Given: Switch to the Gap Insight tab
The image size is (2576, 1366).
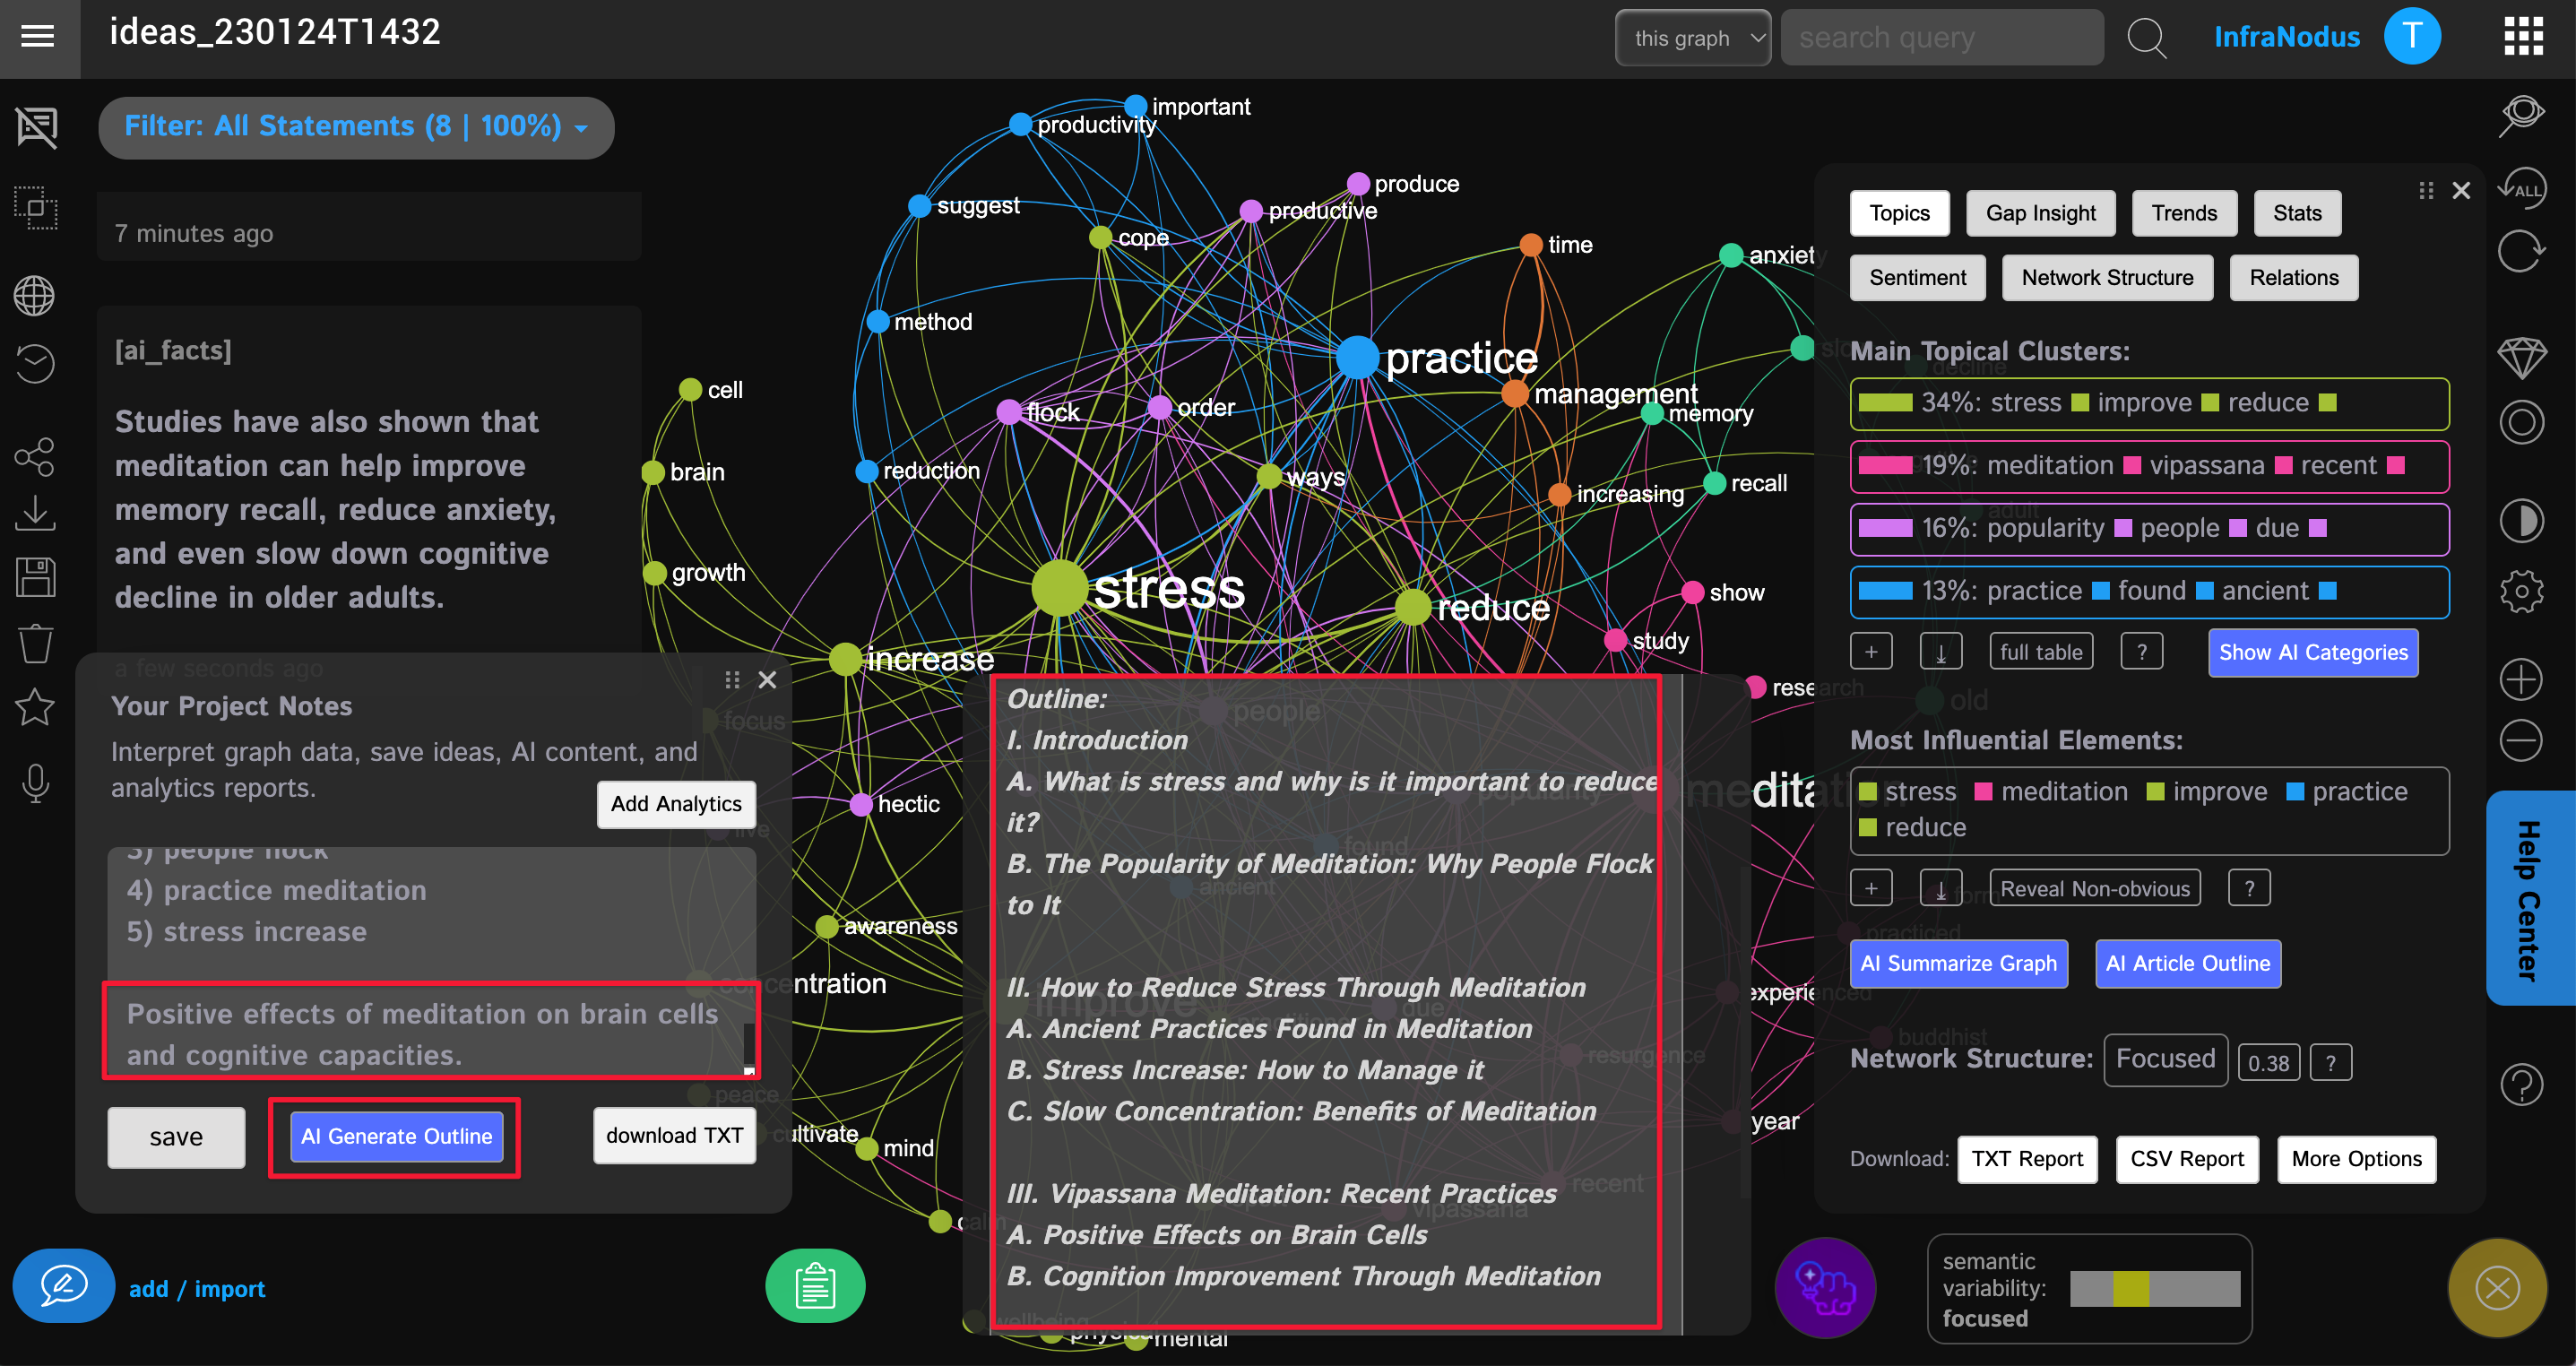Looking at the screenshot, I should tap(2040, 213).
